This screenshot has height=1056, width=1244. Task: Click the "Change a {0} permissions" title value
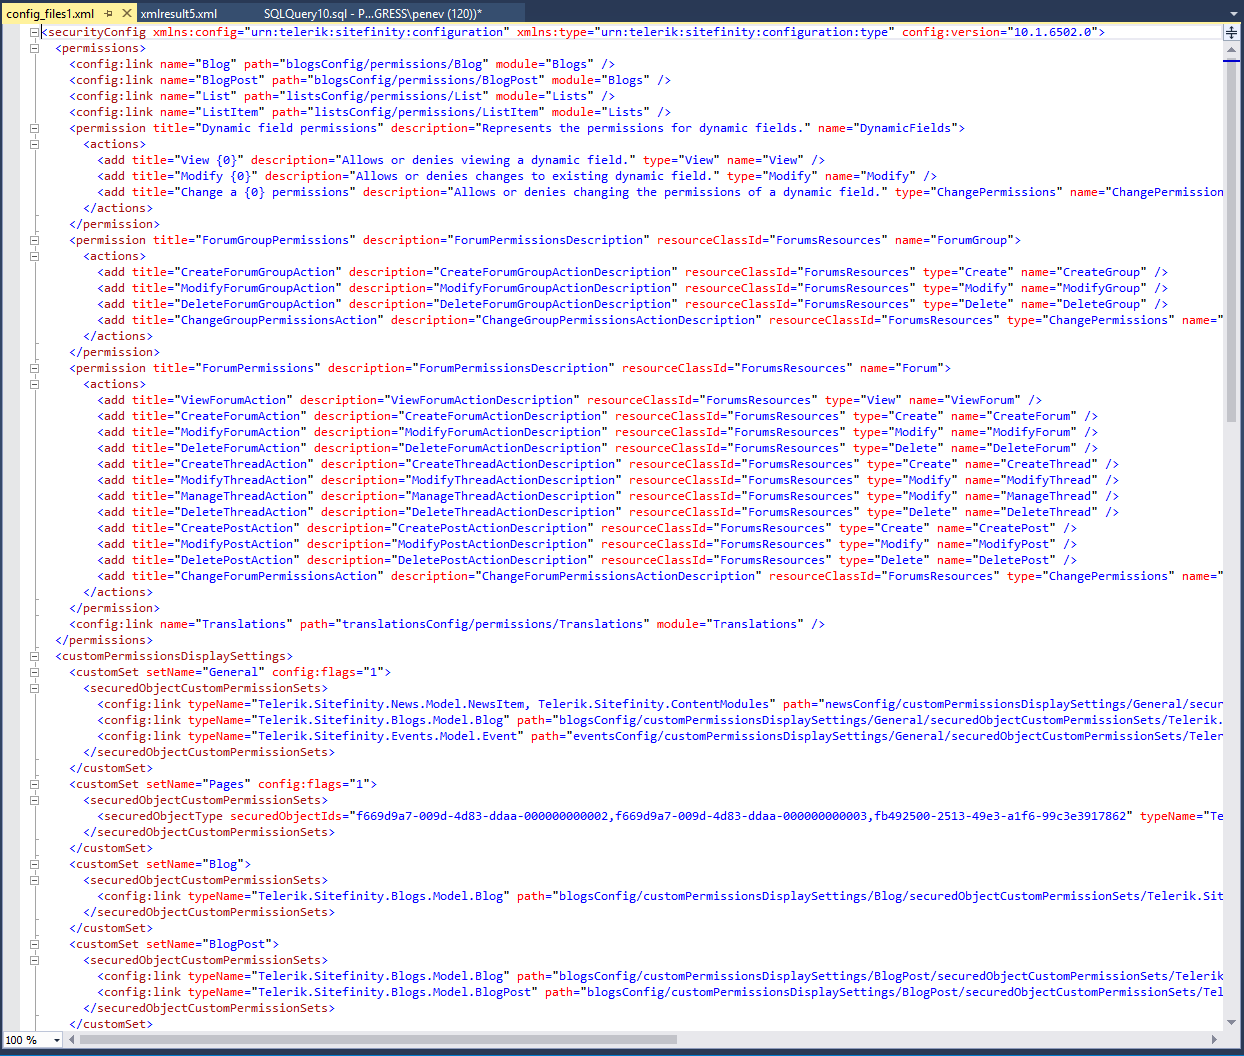click(x=265, y=192)
